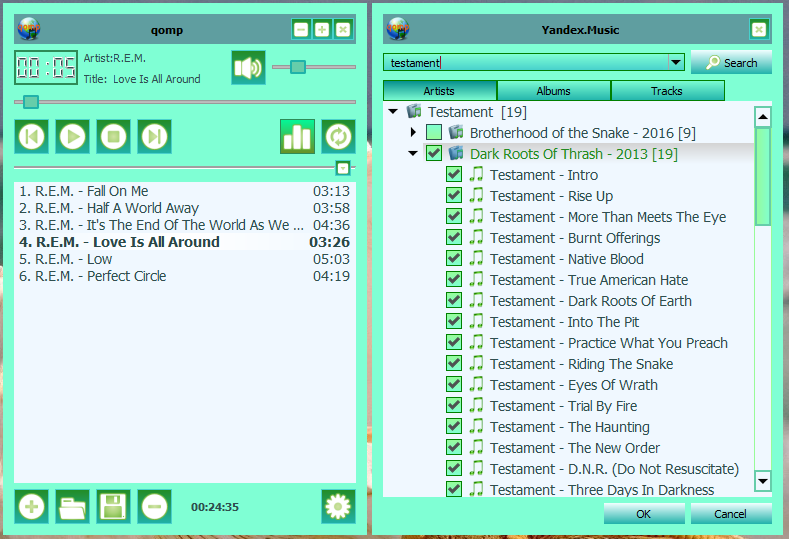Click music note icon beside Native Blood
The image size is (789, 539).
[x=476, y=258]
